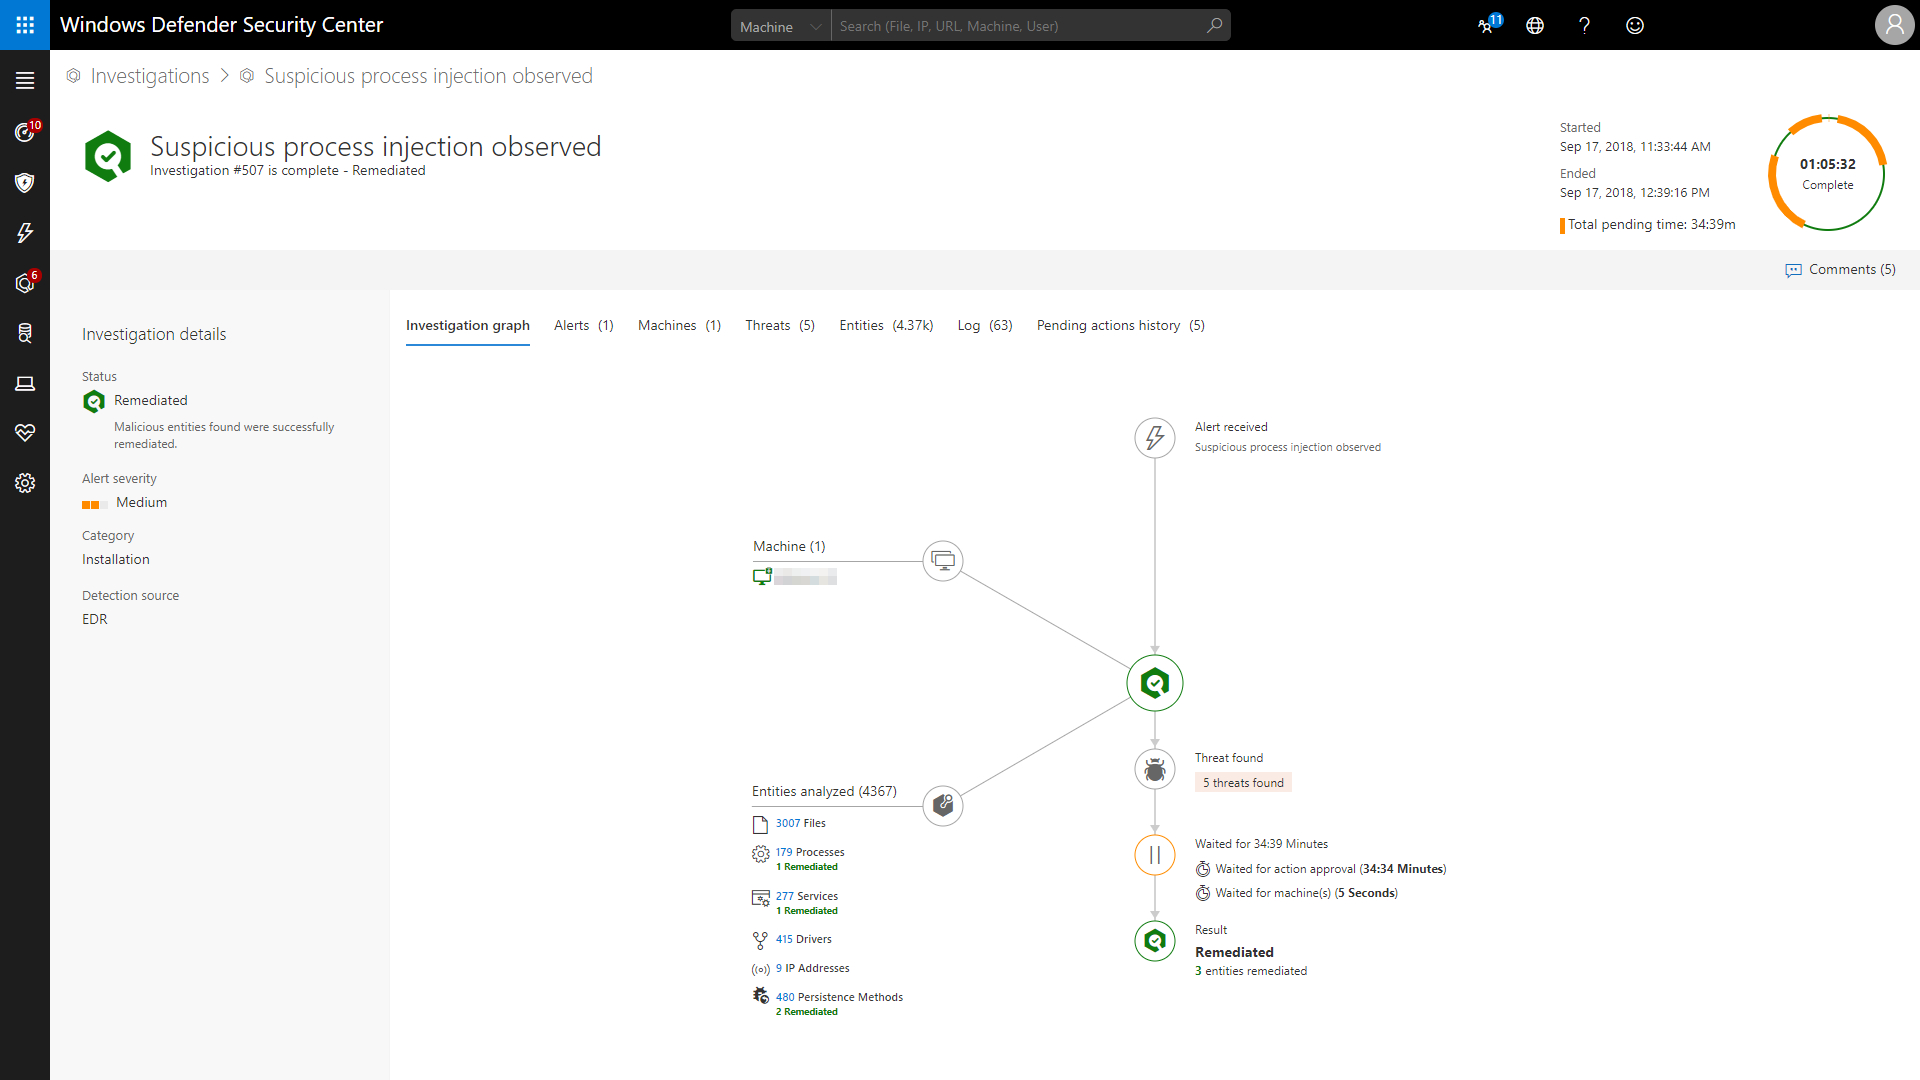The image size is (1920, 1080).
Task: Open Community notifications showing 11
Action: [x=1486, y=25]
